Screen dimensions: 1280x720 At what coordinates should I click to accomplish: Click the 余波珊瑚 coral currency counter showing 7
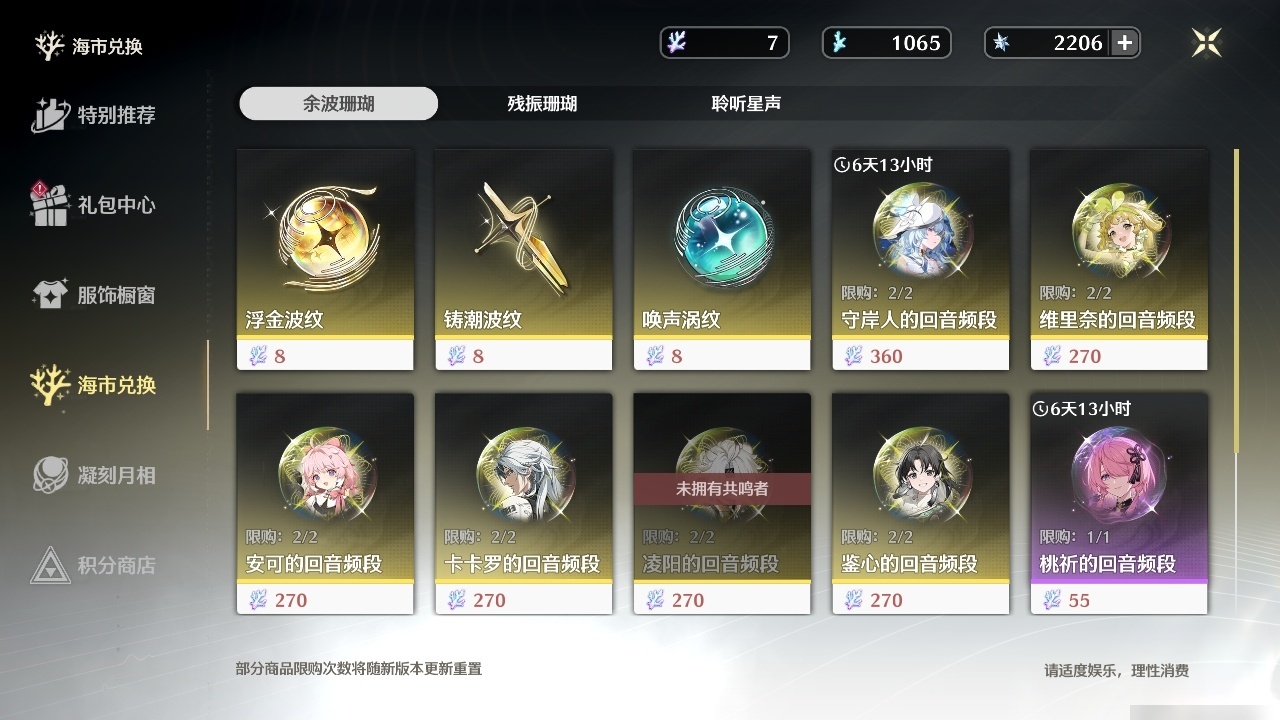click(x=725, y=43)
